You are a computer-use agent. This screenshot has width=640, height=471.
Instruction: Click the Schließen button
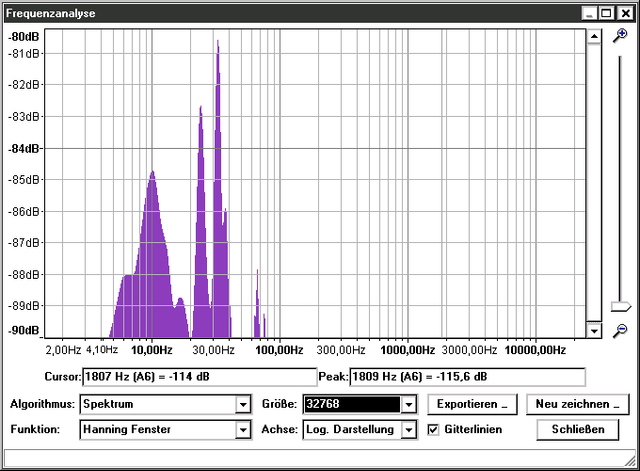pyautogui.click(x=578, y=429)
